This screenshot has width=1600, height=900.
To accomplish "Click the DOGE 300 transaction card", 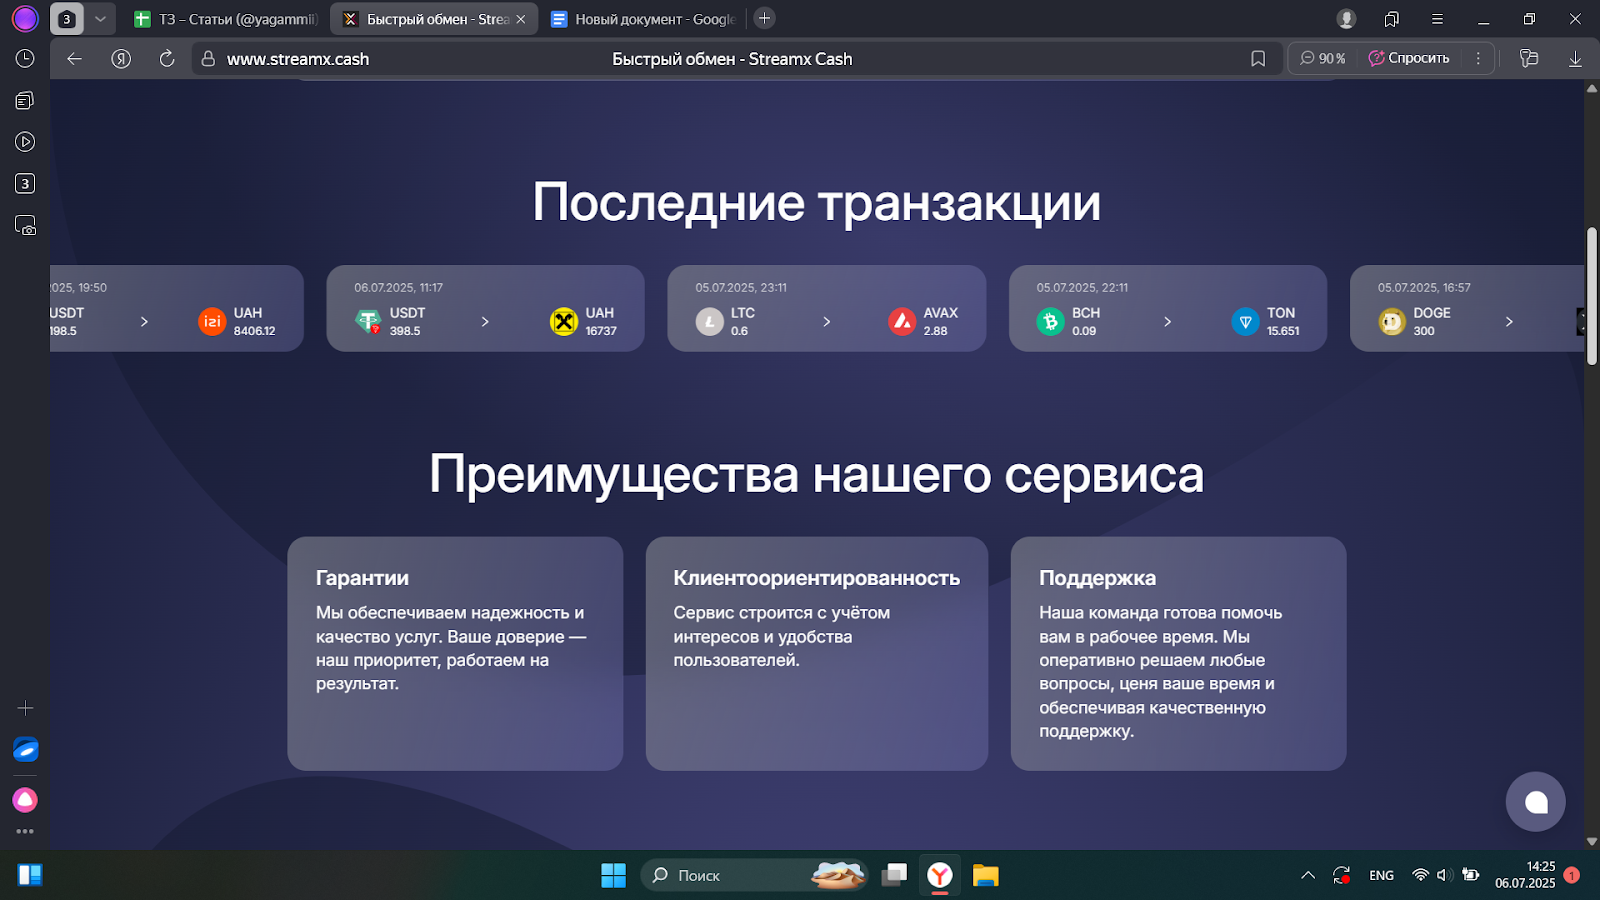I will point(1467,308).
